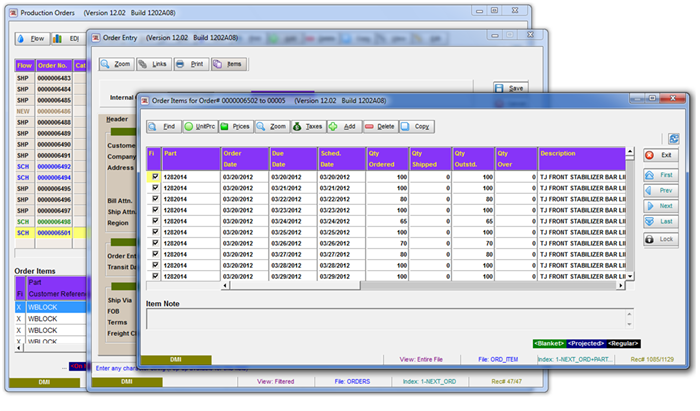The image size is (700, 411).
Task: Lock the current record
Action: pyautogui.click(x=661, y=240)
